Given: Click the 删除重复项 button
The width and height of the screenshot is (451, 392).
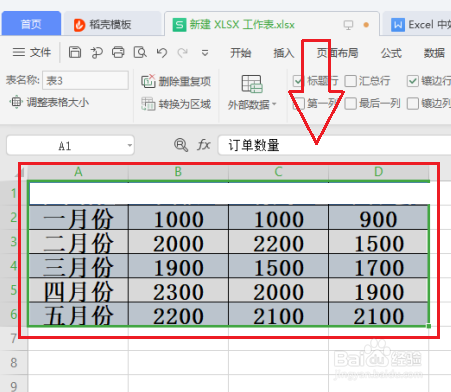Looking at the screenshot, I should point(176,81).
